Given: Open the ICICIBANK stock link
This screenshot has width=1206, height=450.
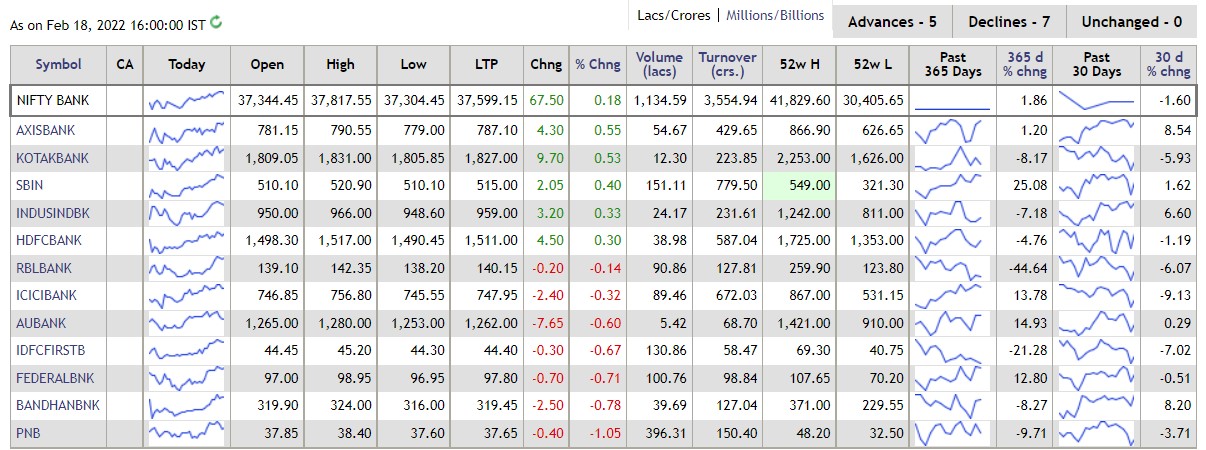Looking at the screenshot, I should click(x=47, y=295).
